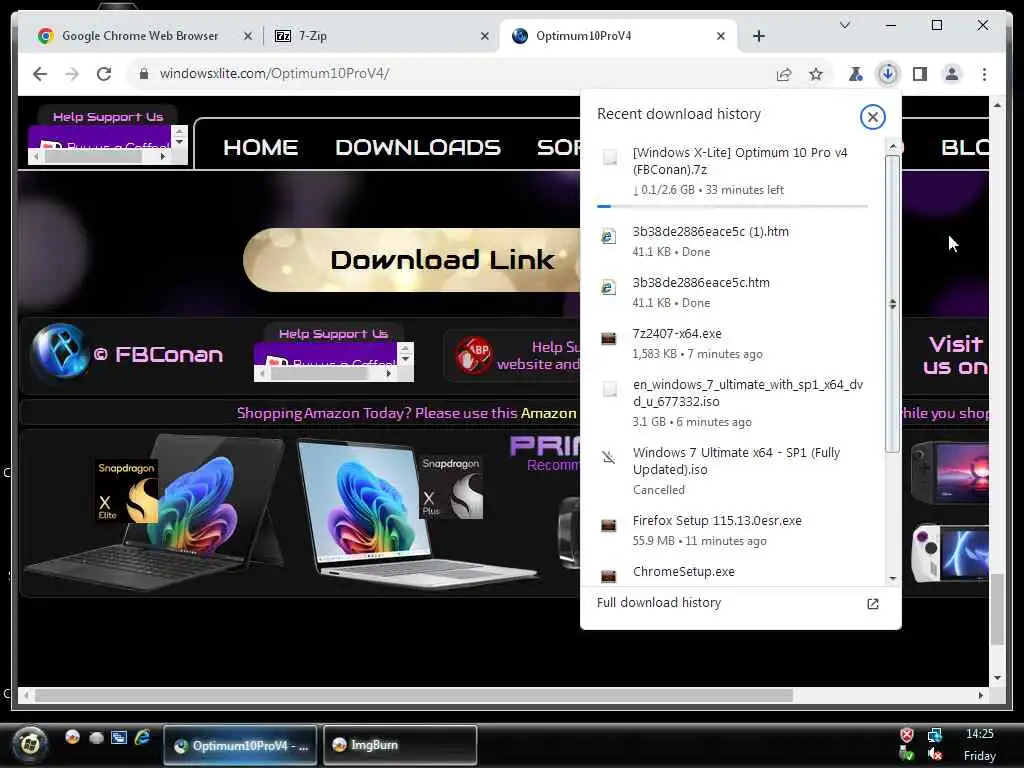Image resolution: width=1024 pixels, height=768 pixels.
Task: Click the Snapdragon X Plus laptop ad
Action: point(418,511)
